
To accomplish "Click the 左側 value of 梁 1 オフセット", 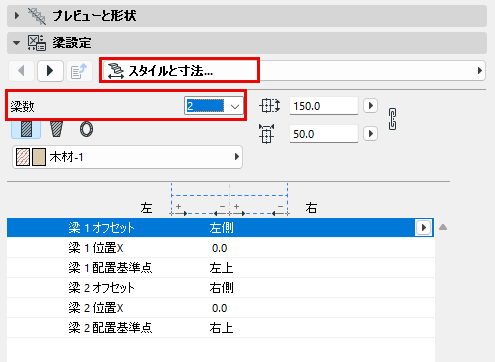I will pos(221,228).
